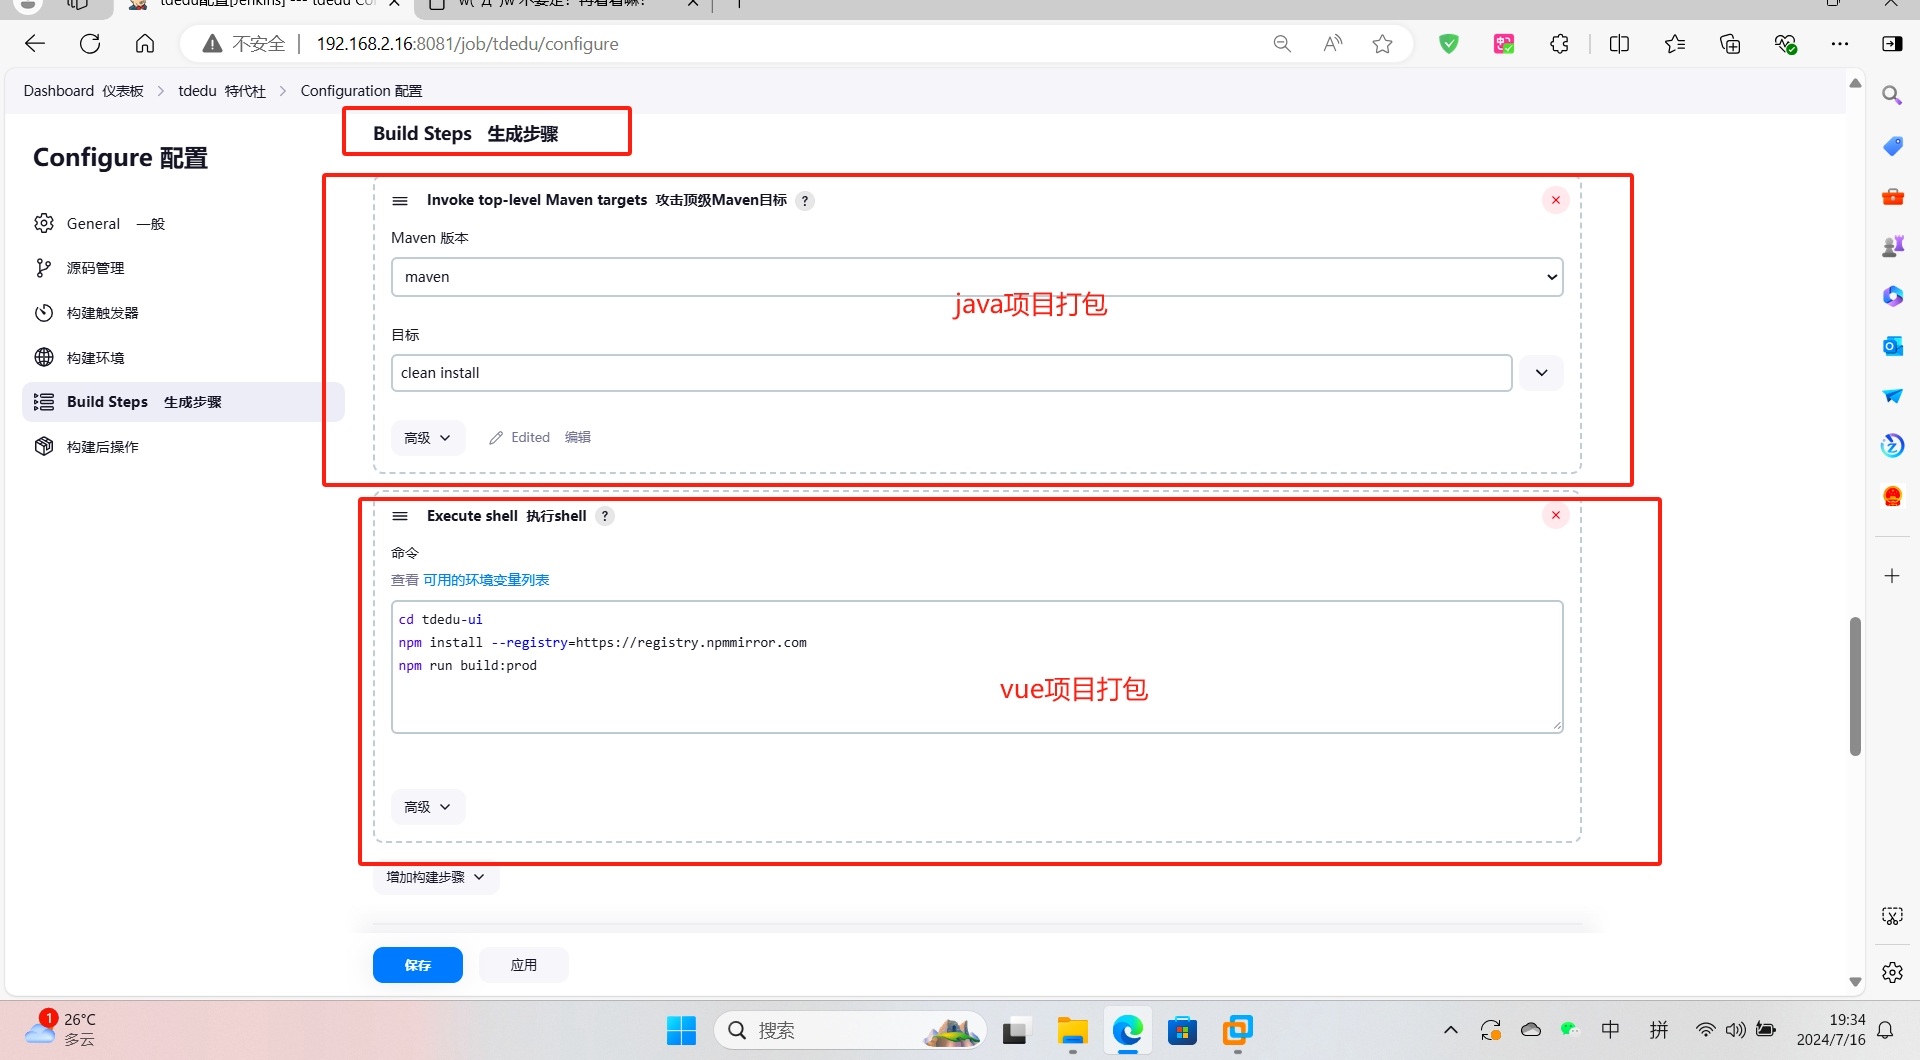Open browser settings and more menu
Viewport: 1920px width, 1060px height.
coord(1840,44)
